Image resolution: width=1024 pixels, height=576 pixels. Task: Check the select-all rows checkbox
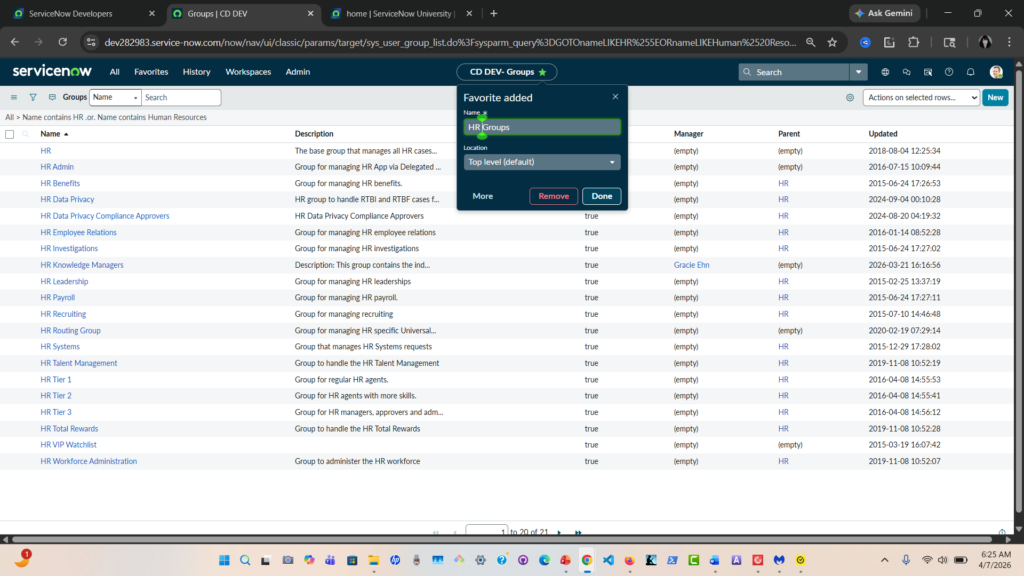click(10, 134)
